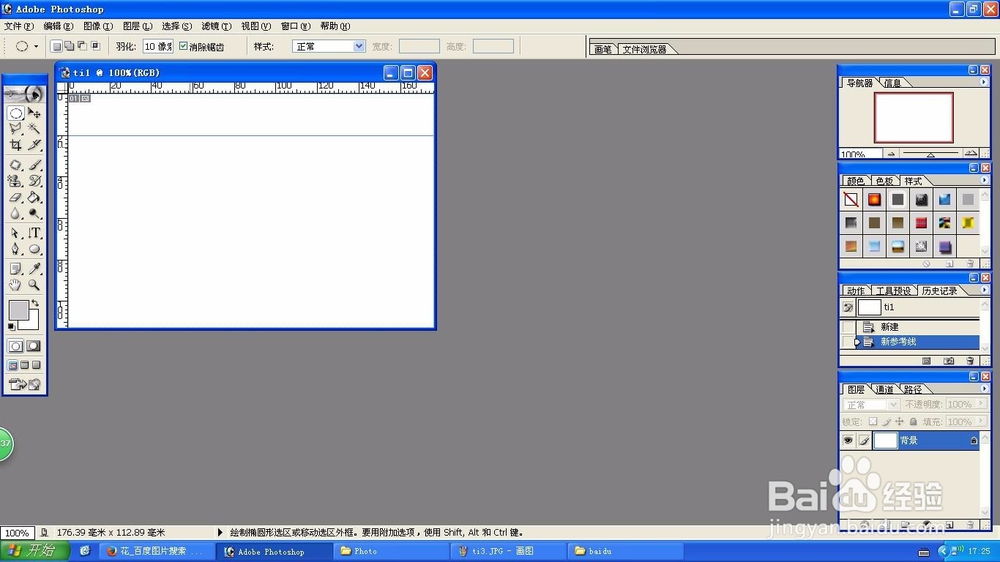Open the Layers panel flyout menu arrow
Image resolution: width=1000 pixels, height=562 pixels.
tap(983, 388)
